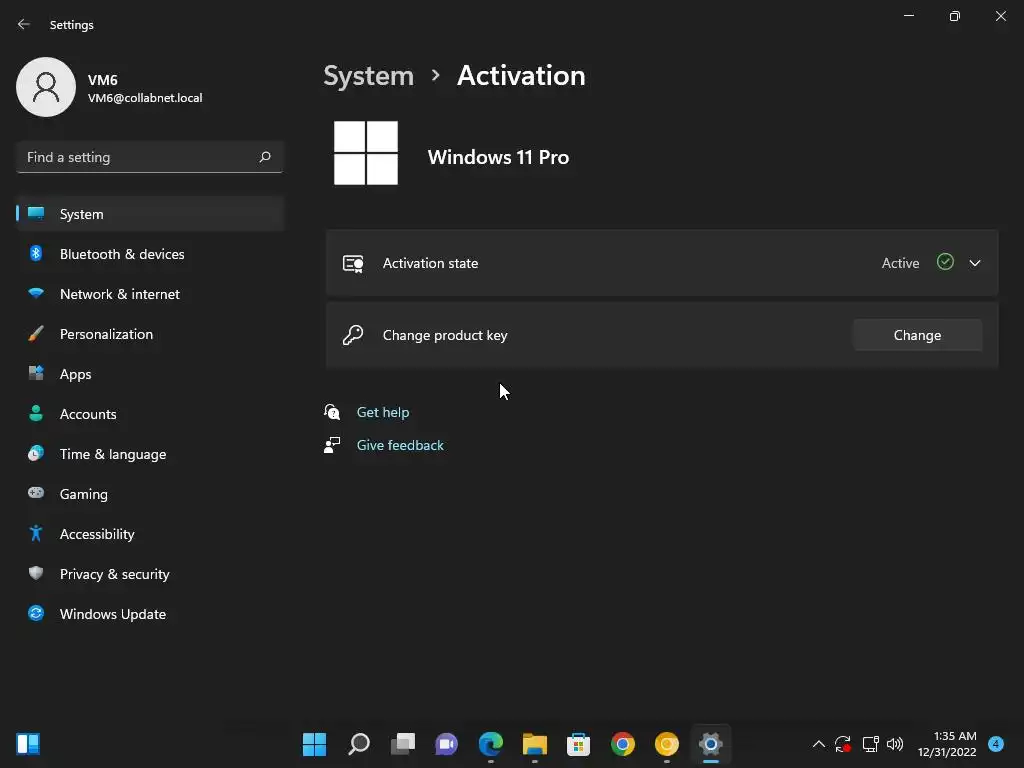Open the network tray icon
This screenshot has height=768, width=1024.
[870, 744]
